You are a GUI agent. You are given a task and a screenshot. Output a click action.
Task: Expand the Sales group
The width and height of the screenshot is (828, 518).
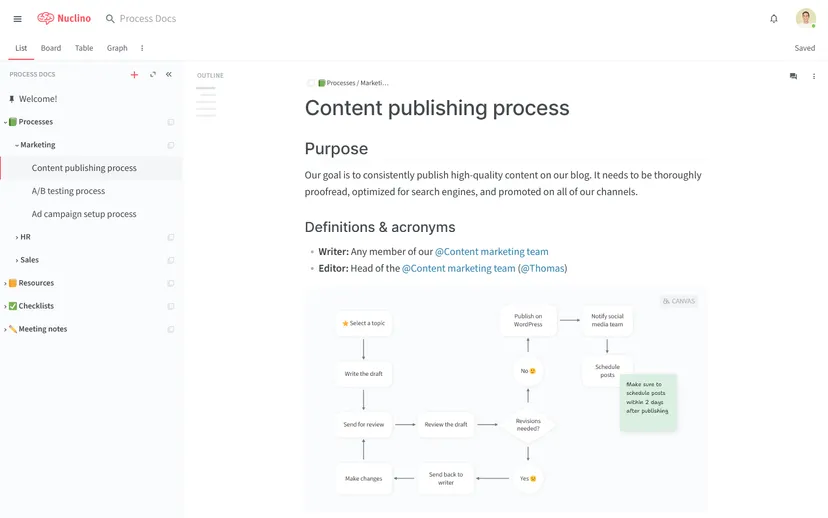[x=17, y=260]
